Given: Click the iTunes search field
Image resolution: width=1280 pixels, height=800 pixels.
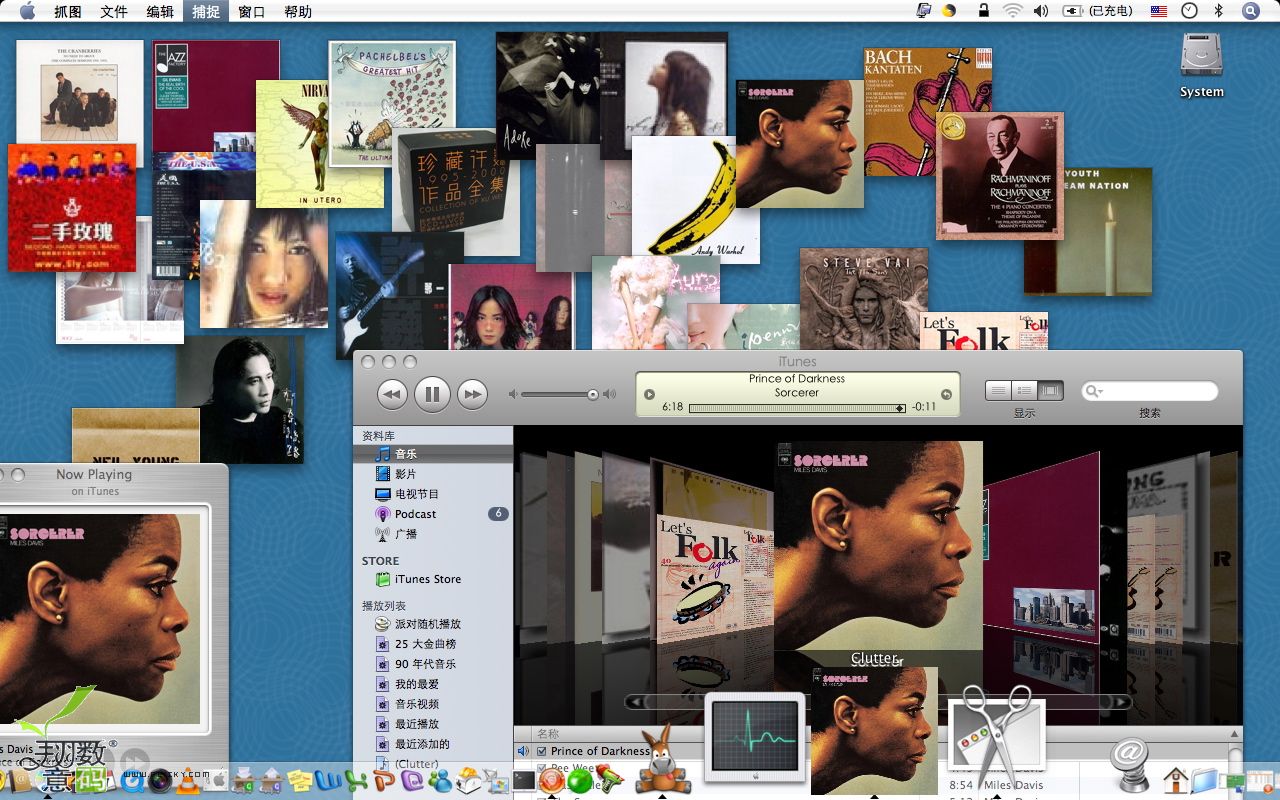Looking at the screenshot, I should 1150,391.
